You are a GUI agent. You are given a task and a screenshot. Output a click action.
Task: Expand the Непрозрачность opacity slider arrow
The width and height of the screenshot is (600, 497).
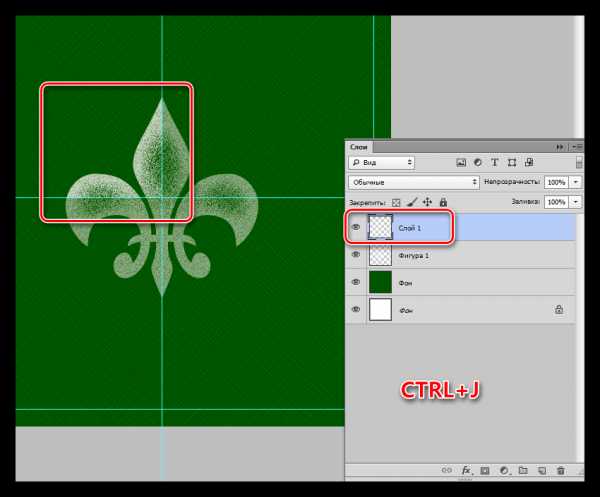click(x=577, y=183)
